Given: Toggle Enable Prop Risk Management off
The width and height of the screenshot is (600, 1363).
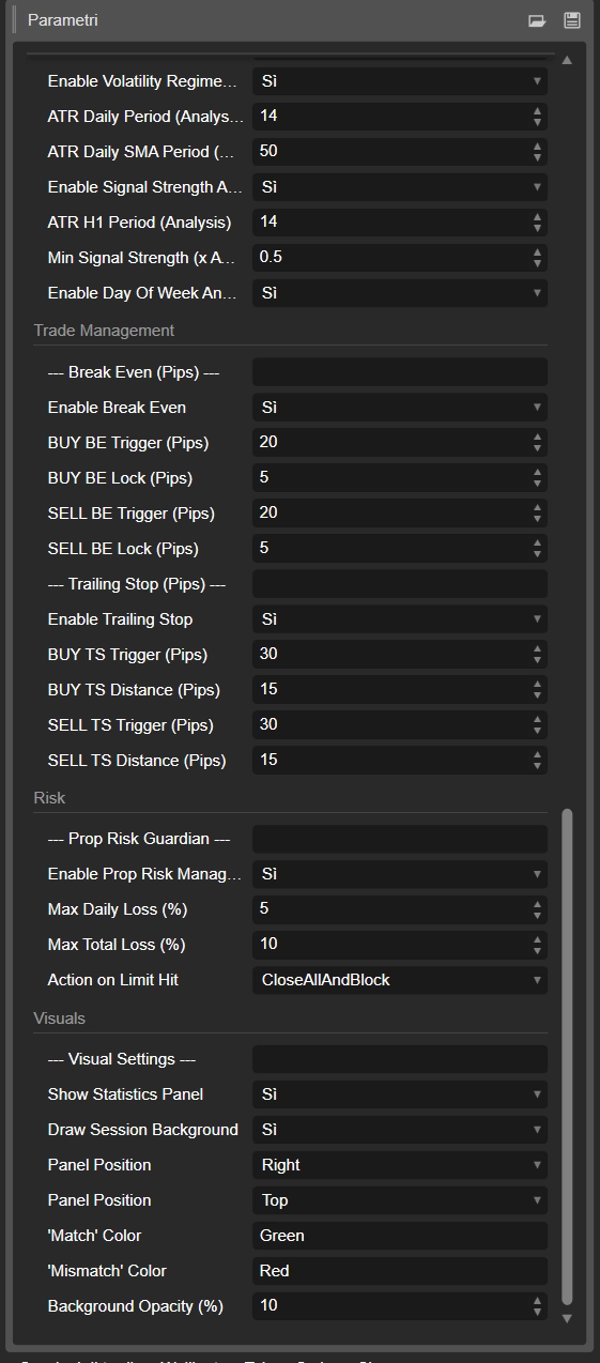Looking at the screenshot, I should [x=400, y=874].
